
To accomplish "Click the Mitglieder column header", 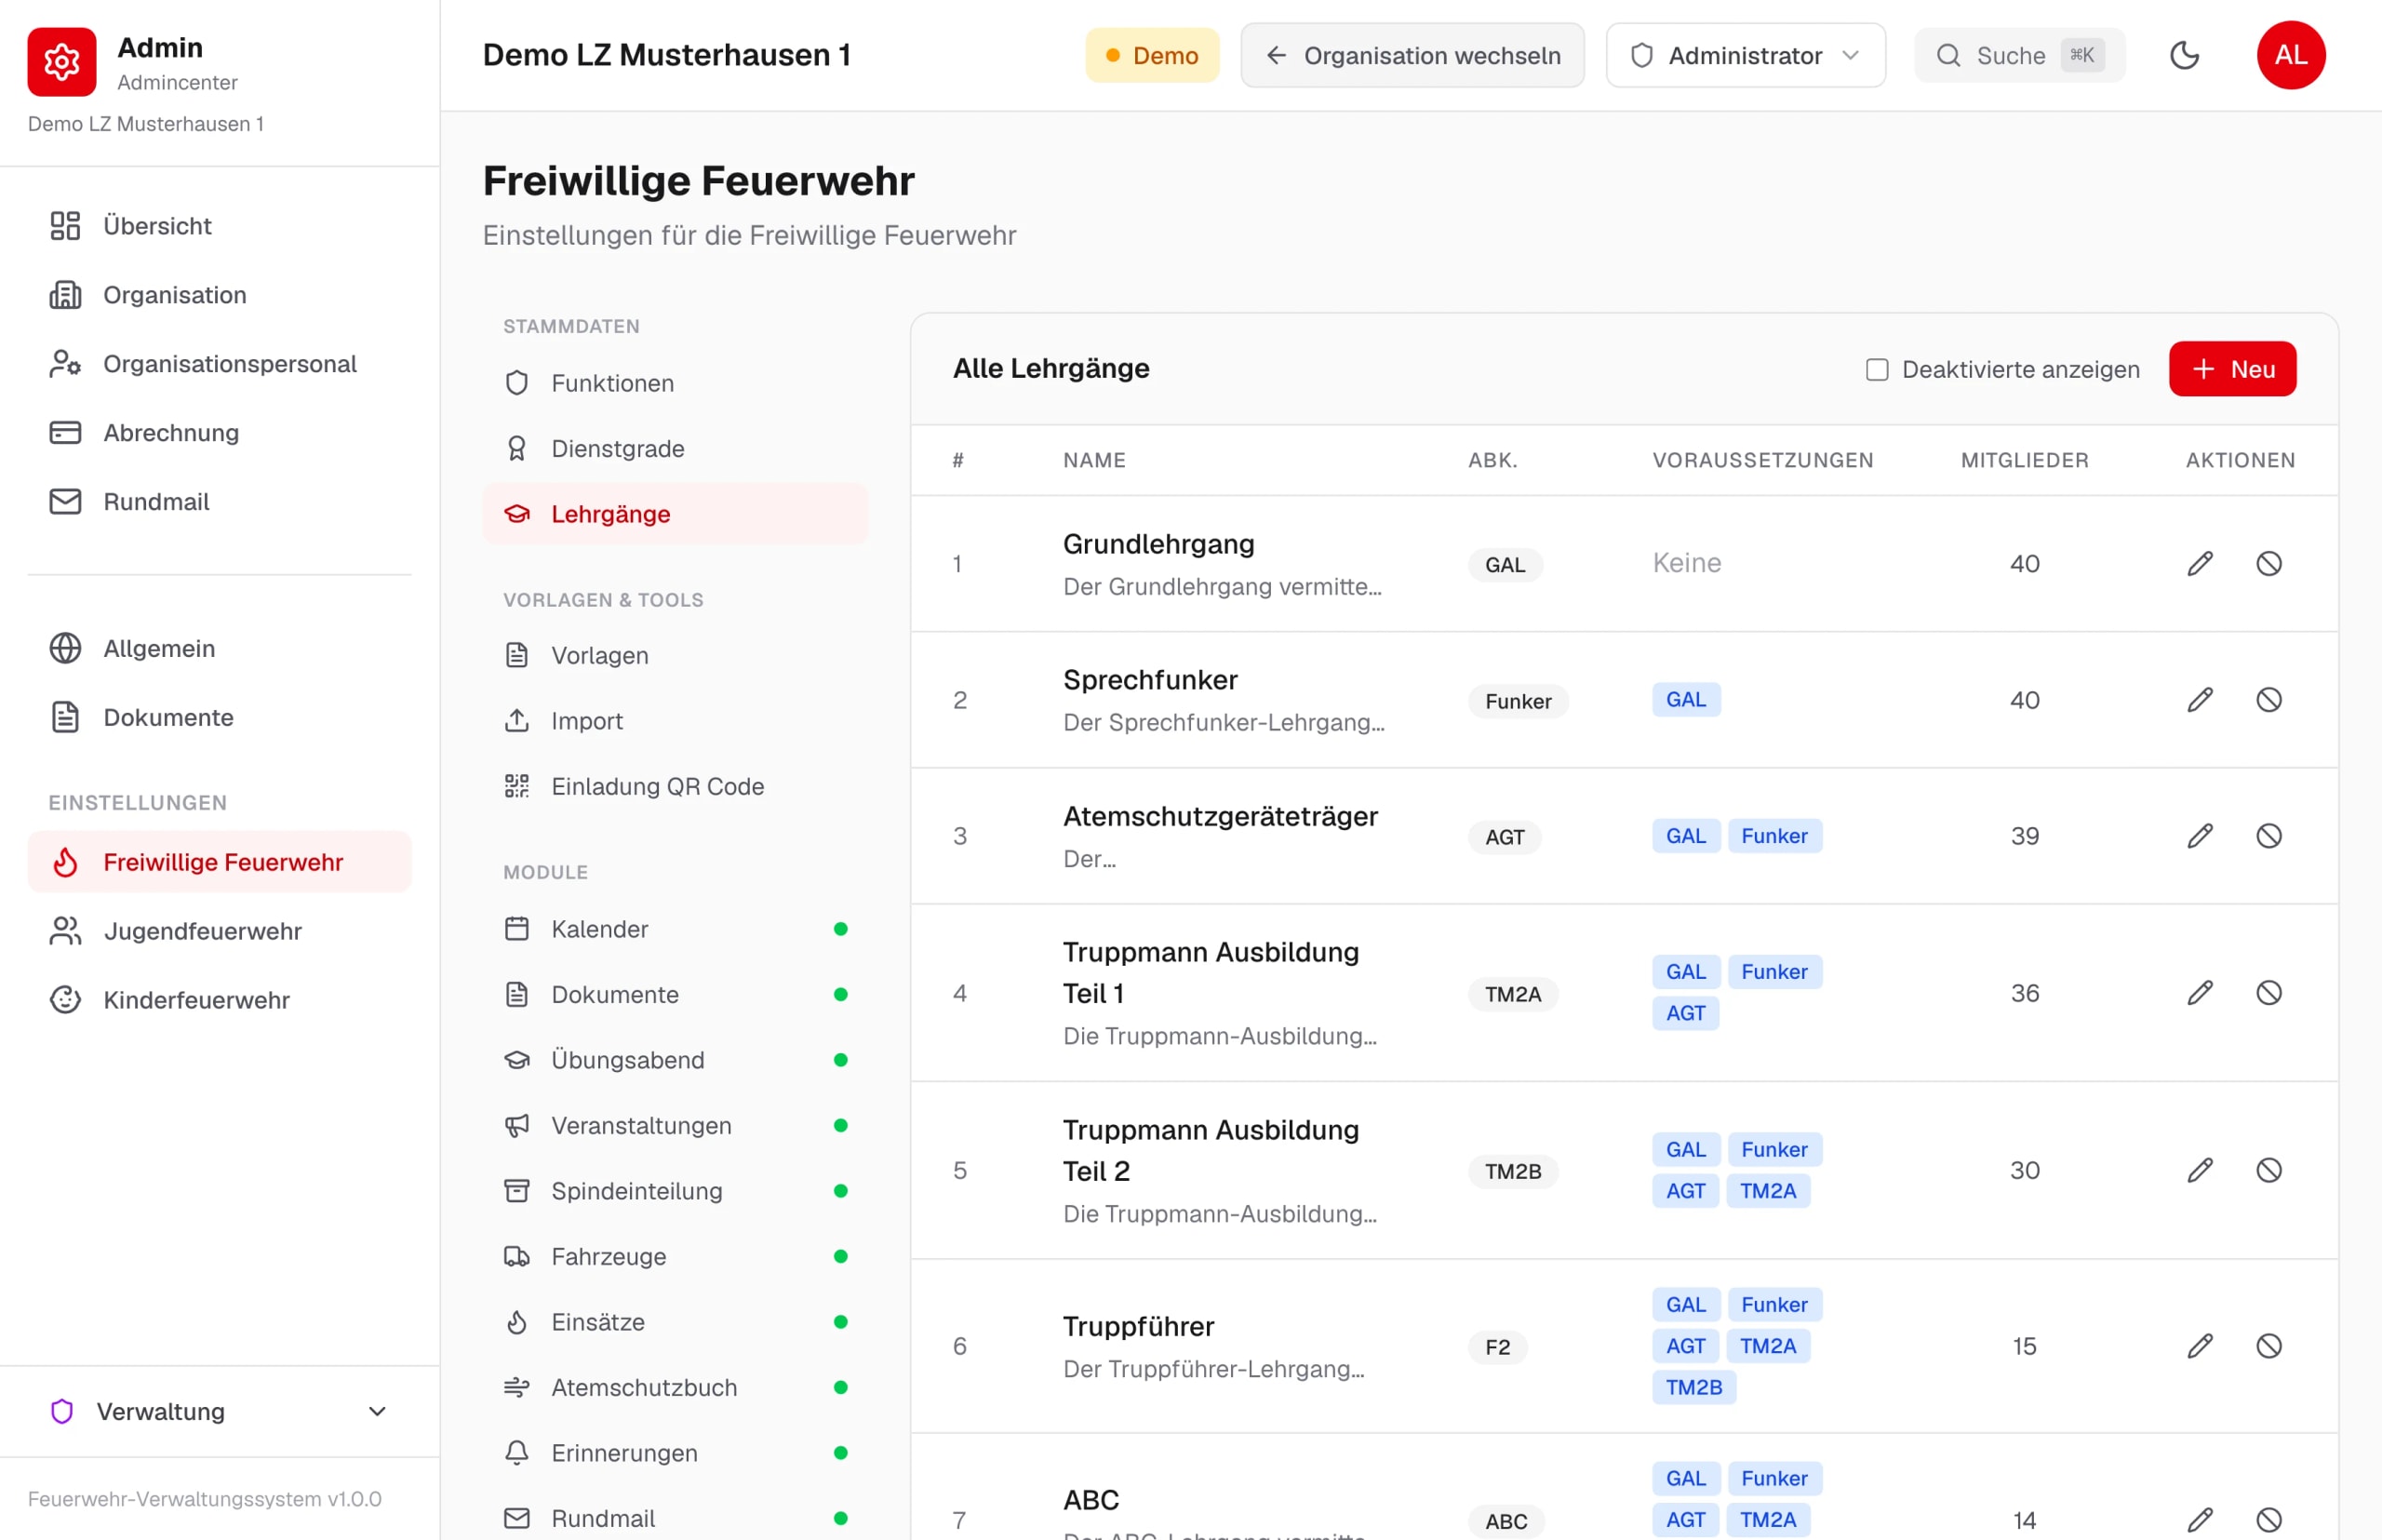I will click(x=2024, y=460).
